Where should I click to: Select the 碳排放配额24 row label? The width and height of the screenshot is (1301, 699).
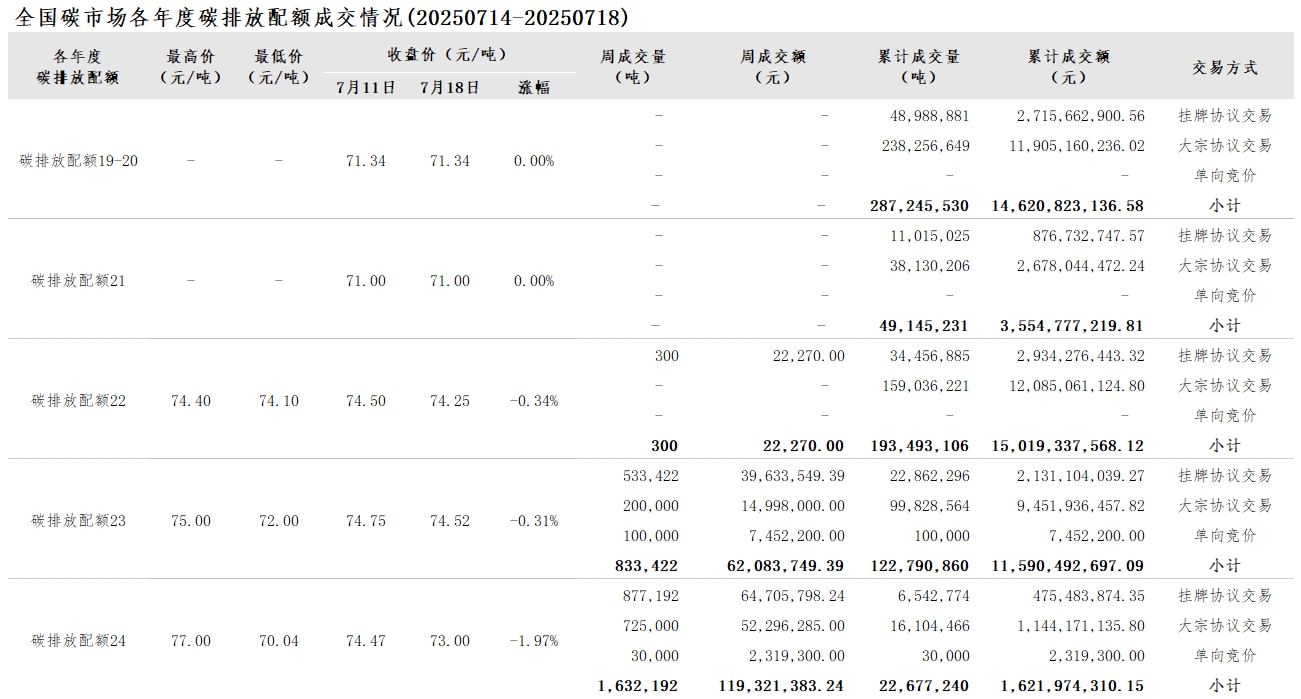pos(79,641)
